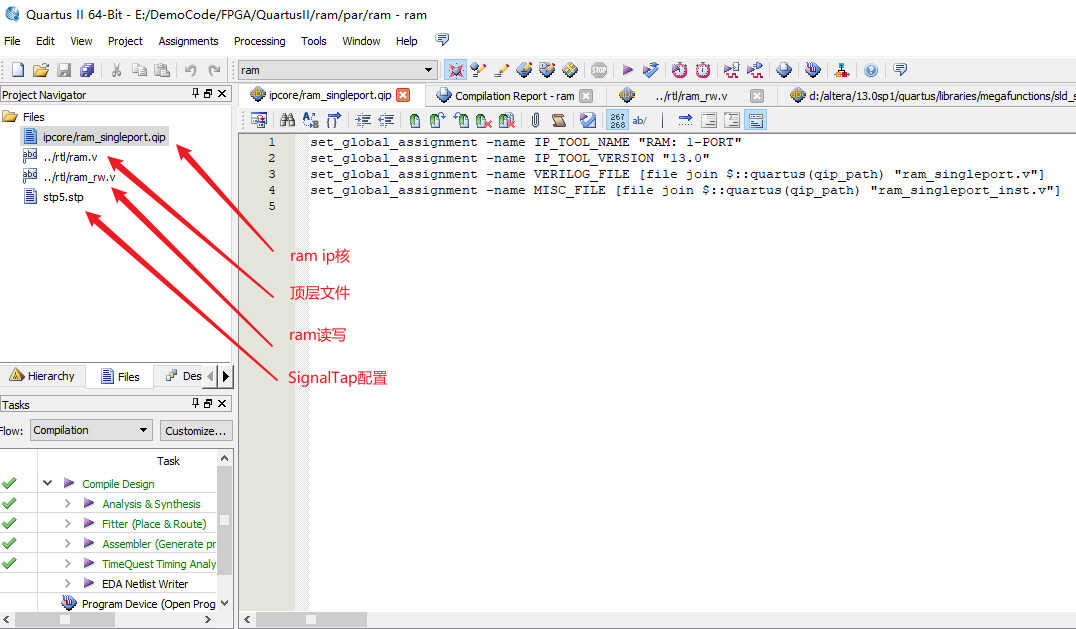Toggle whitespace characters display

[640, 121]
